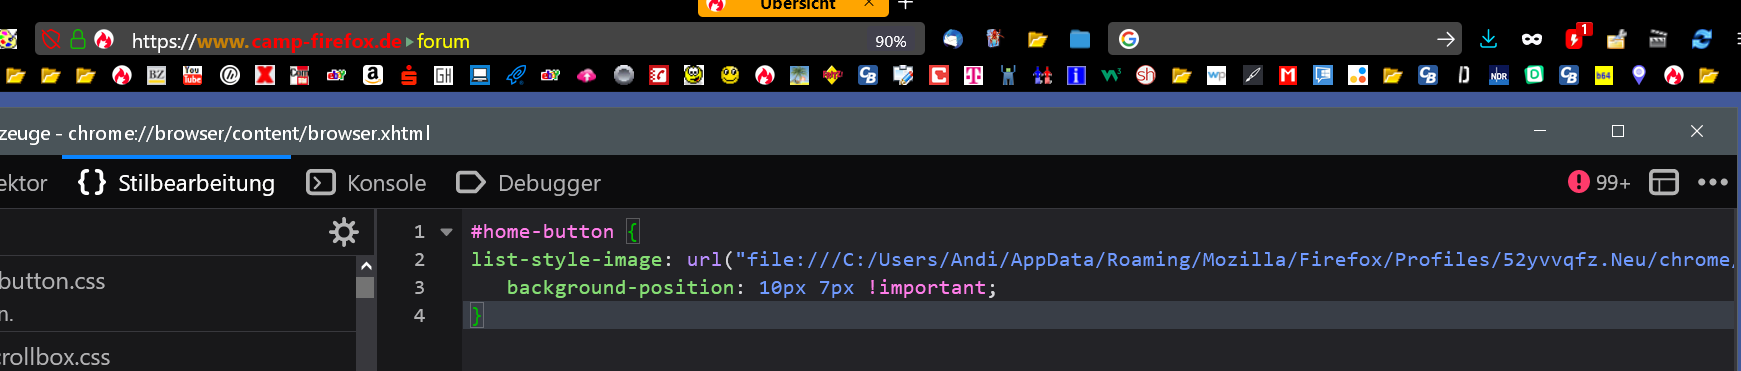Open the Stilbearbeitung tab
1741x371 pixels.
pos(177,183)
